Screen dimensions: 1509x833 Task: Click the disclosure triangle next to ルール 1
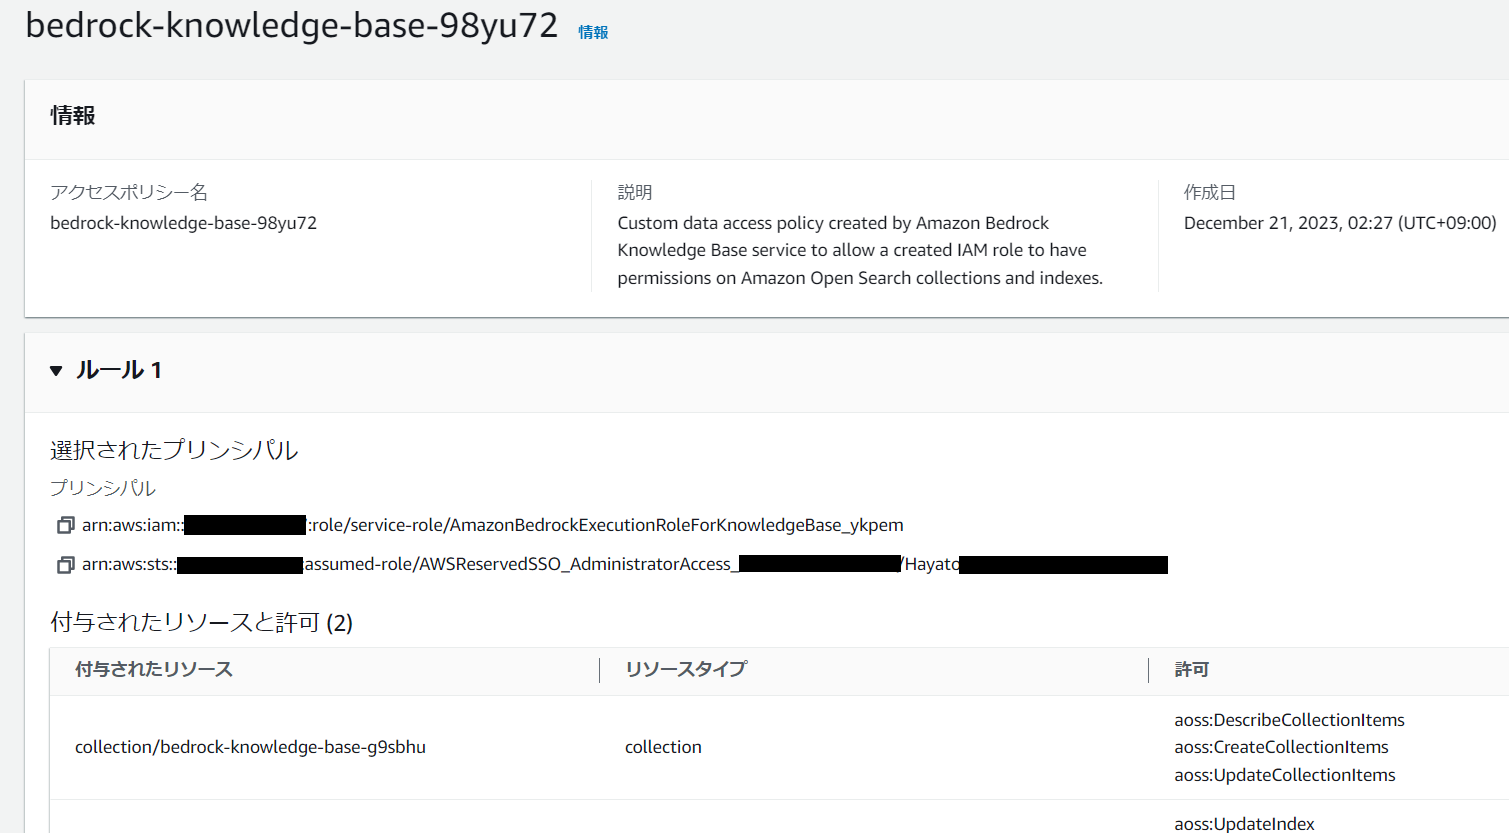coord(56,370)
